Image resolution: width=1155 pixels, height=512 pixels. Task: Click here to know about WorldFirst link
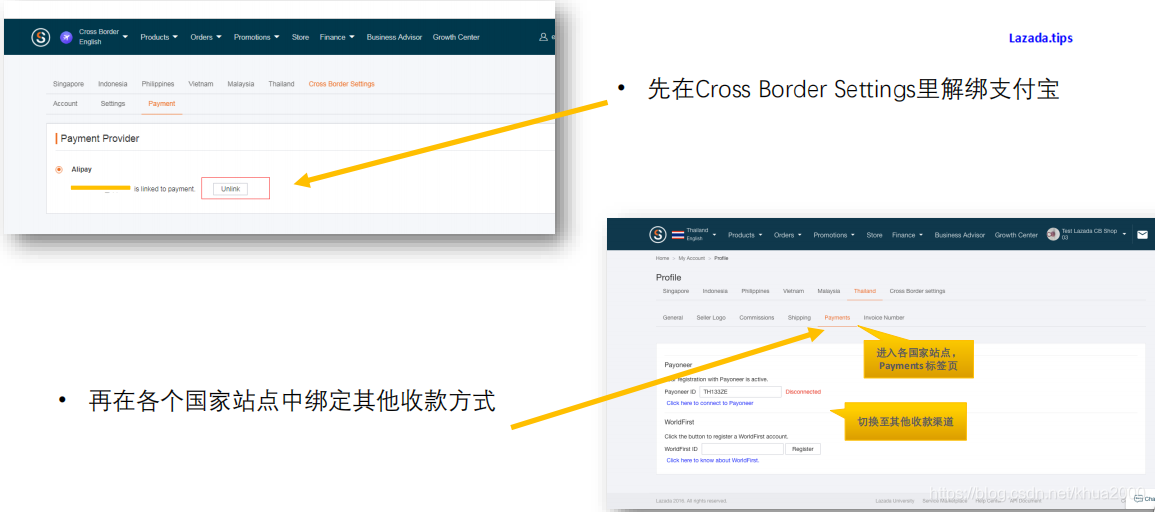(x=712, y=460)
